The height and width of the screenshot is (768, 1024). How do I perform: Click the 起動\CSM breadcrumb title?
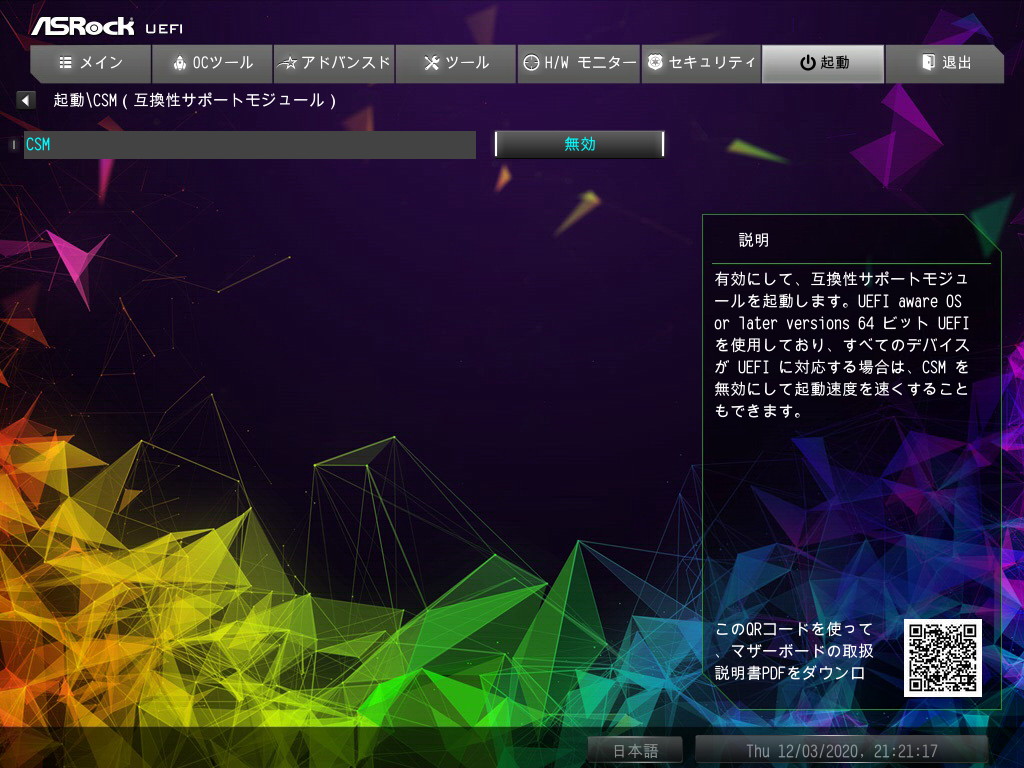click(195, 101)
